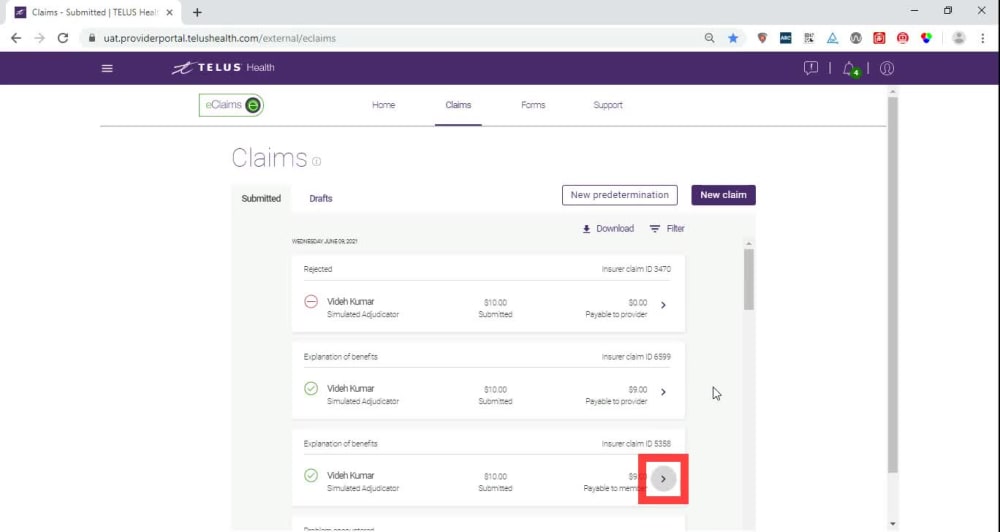
Task: Reload the current page
Action: pyautogui.click(x=62, y=38)
